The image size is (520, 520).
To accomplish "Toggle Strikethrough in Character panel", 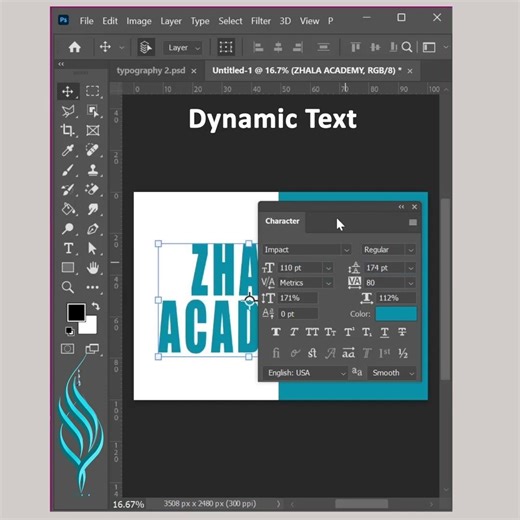I will click(402, 332).
